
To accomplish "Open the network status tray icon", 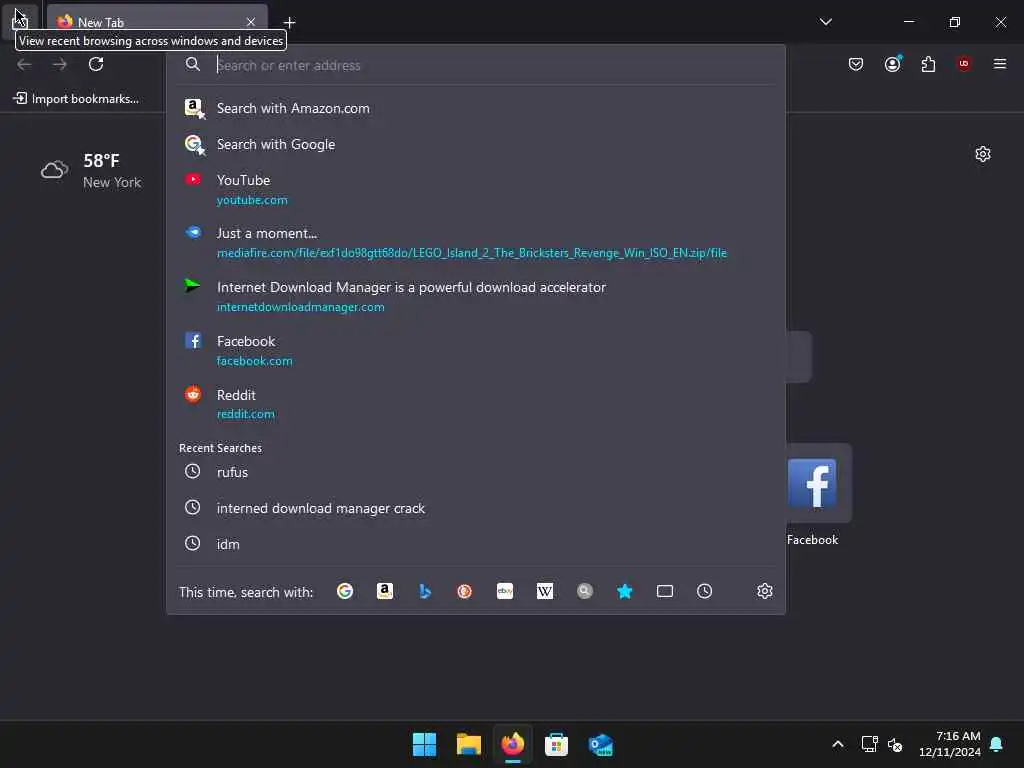I will (869, 744).
